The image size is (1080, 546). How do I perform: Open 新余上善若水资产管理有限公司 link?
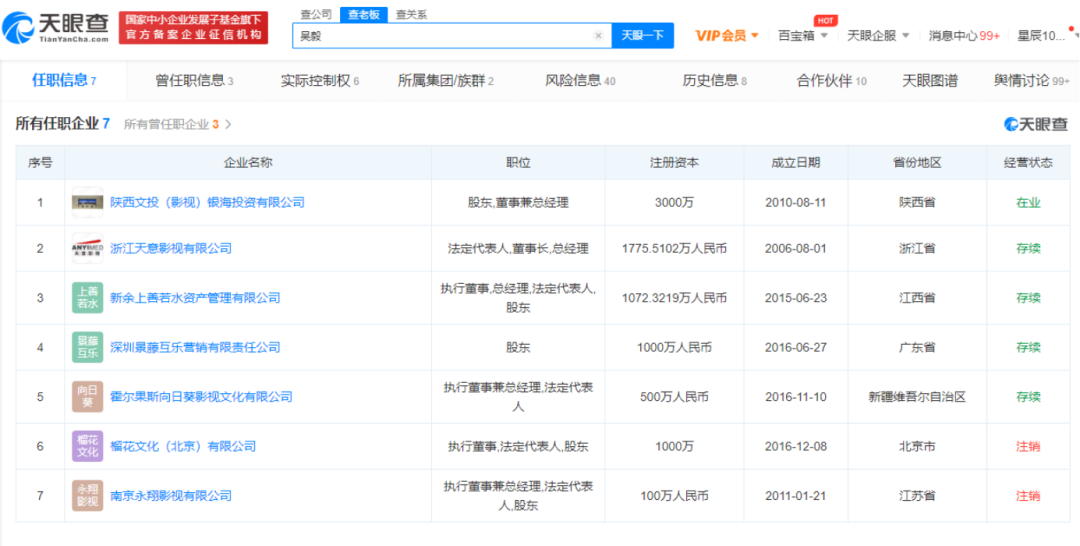tap(195, 298)
